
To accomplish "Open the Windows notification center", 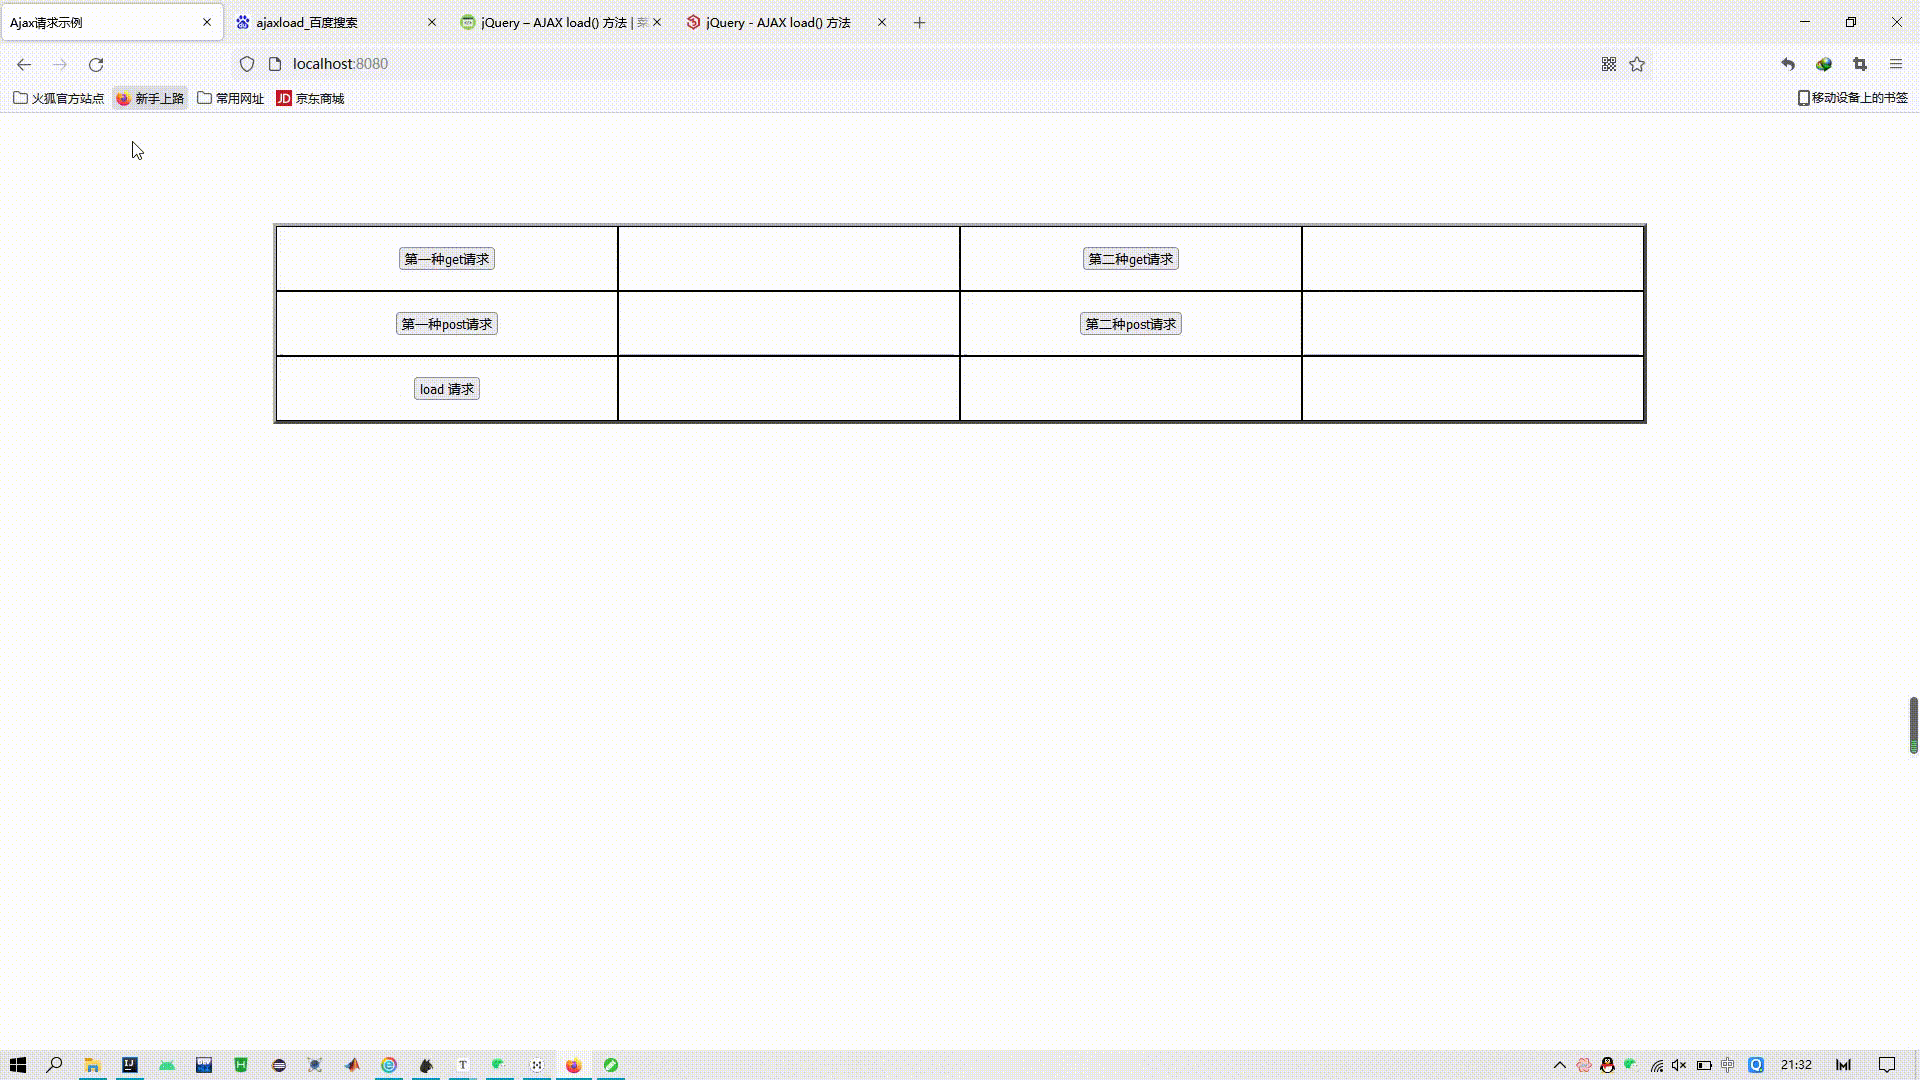I will click(1887, 1065).
